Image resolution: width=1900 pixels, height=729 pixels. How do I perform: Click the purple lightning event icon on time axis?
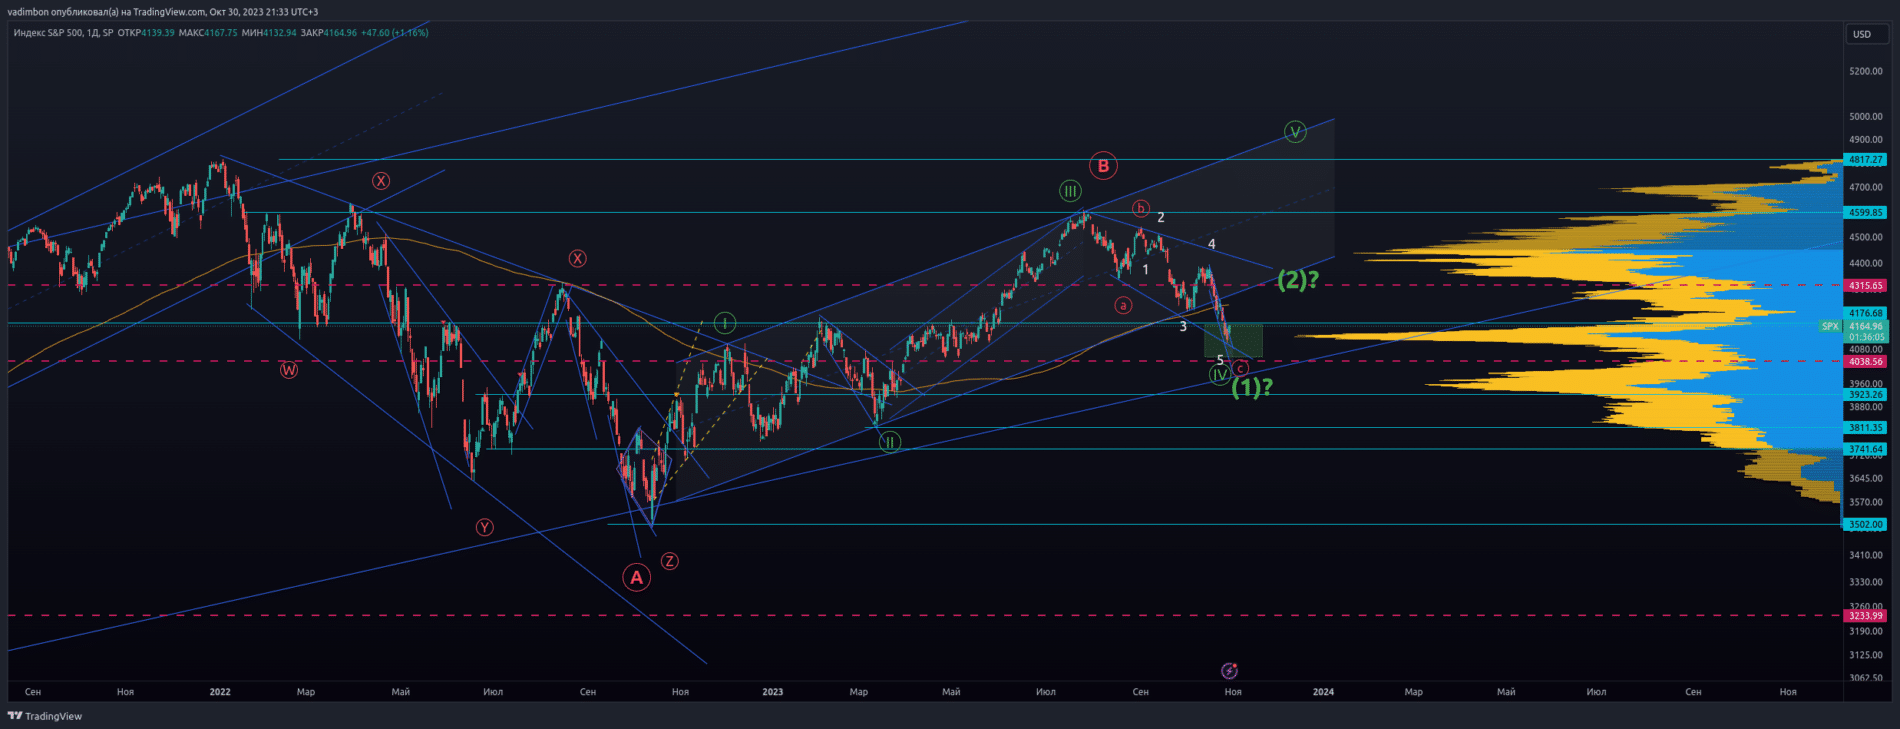(x=1229, y=671)
